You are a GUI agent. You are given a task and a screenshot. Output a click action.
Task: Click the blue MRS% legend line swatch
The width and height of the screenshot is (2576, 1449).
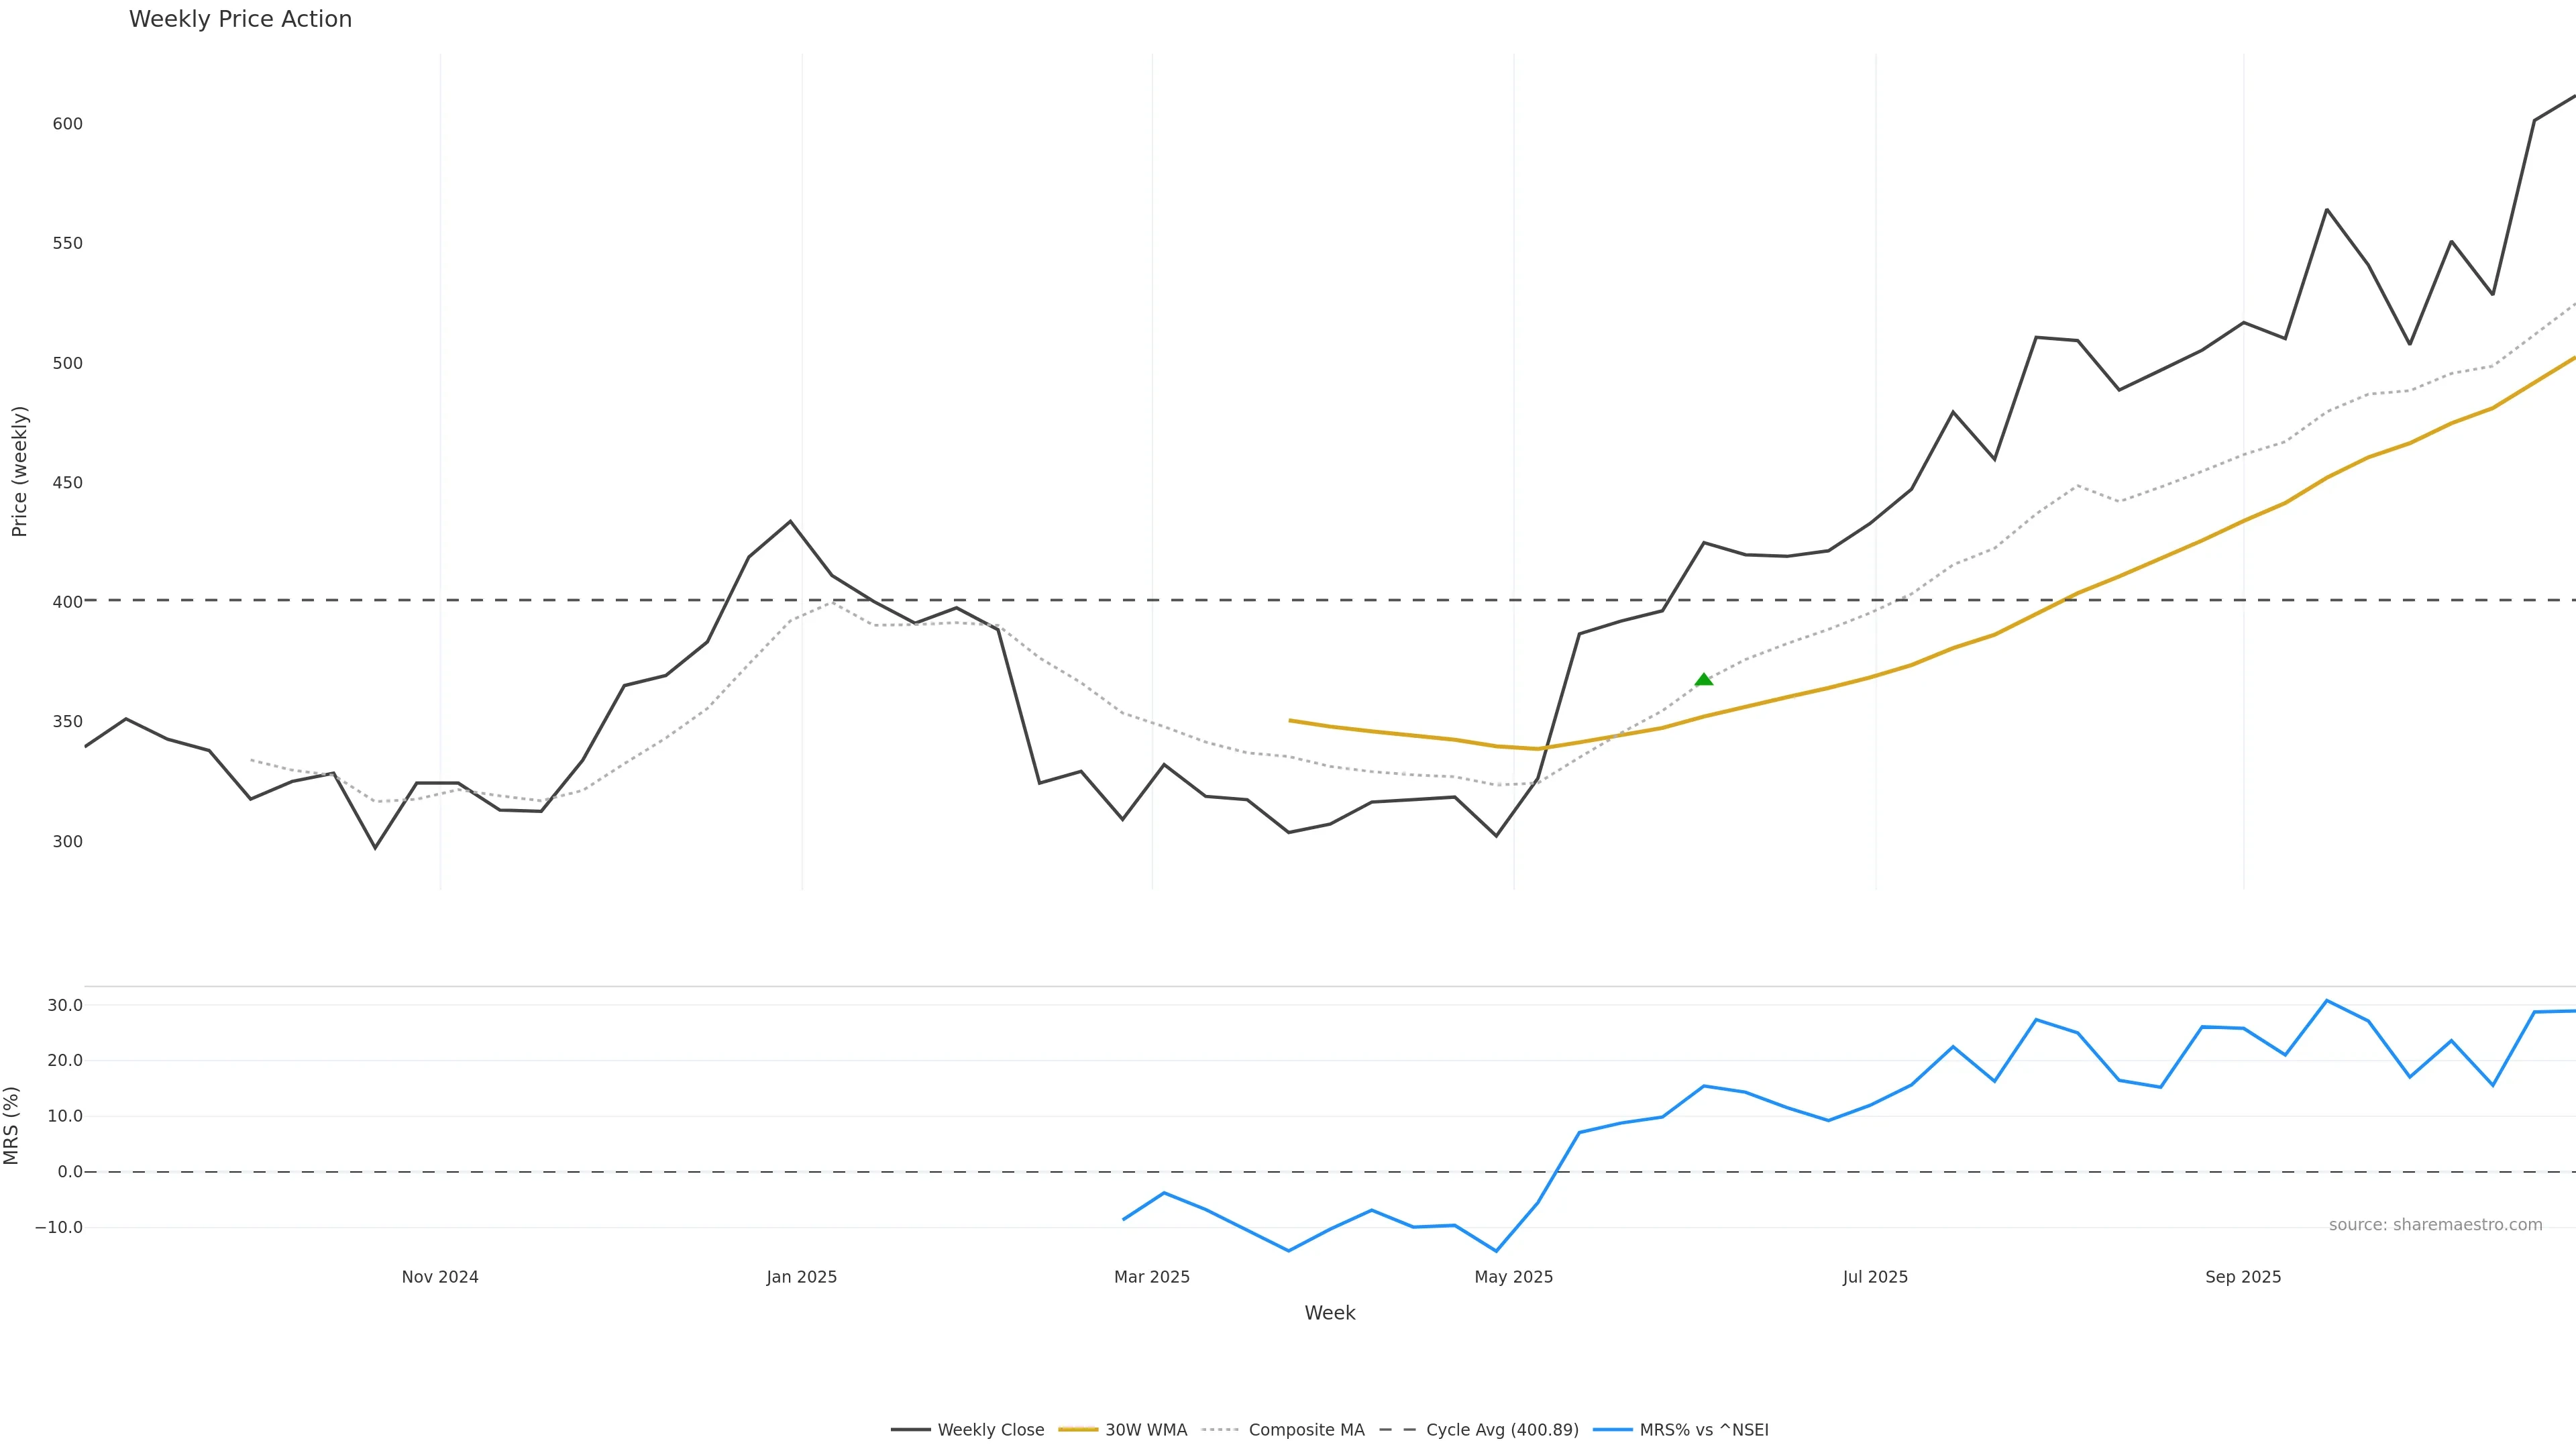(1612, 1430)
